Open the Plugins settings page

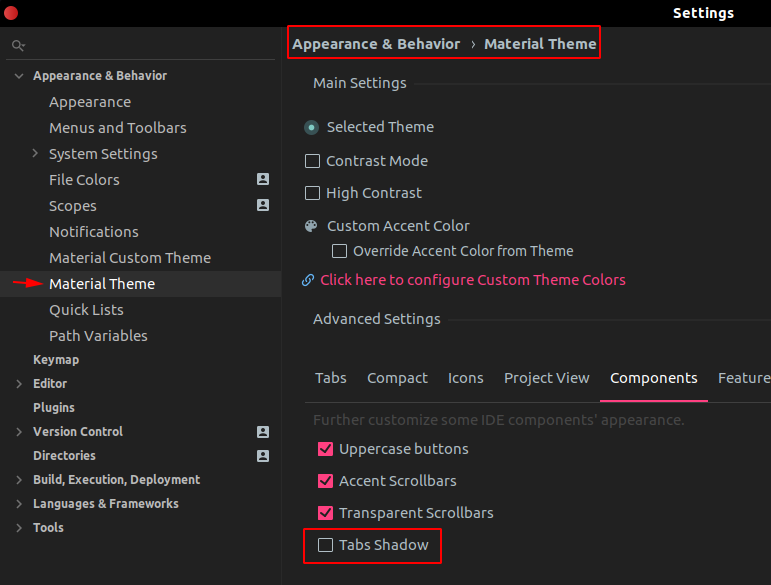(54, 408)
